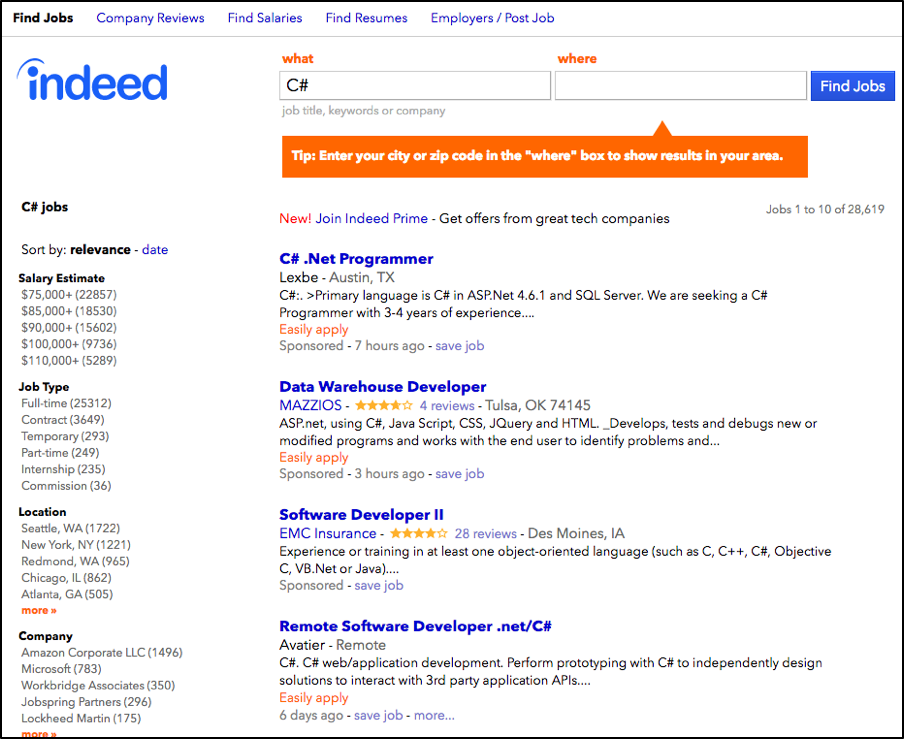Filter by Contract job type
Screen dimensions: 904x739
point(63,420)
